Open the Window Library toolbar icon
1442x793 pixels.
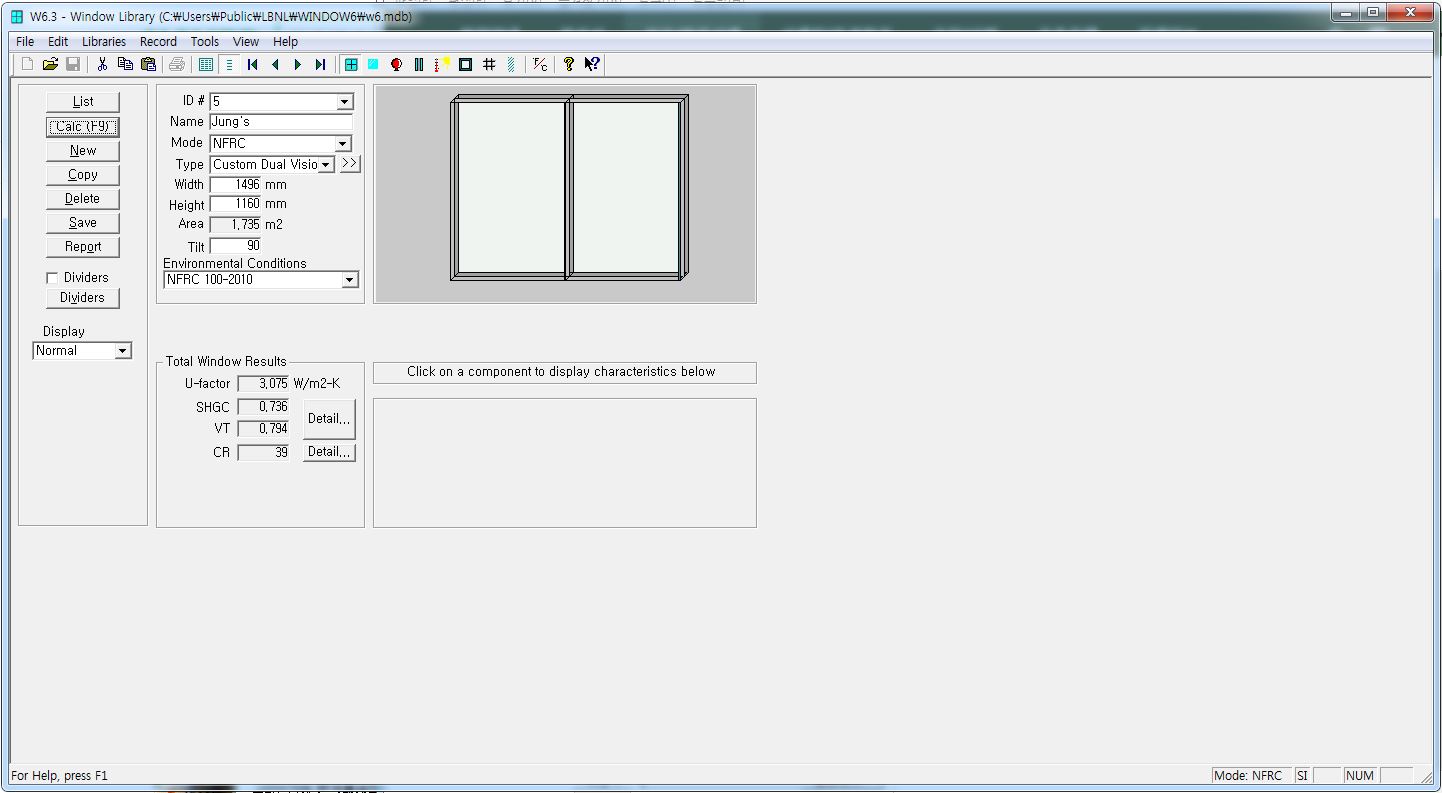click(x=351, y=65)
